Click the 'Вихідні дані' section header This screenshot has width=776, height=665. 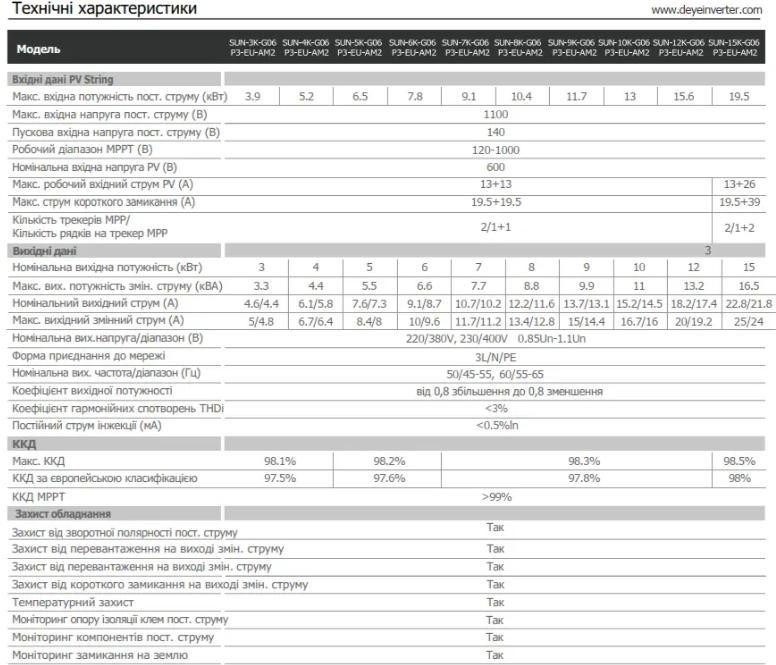tap(44, 251)
